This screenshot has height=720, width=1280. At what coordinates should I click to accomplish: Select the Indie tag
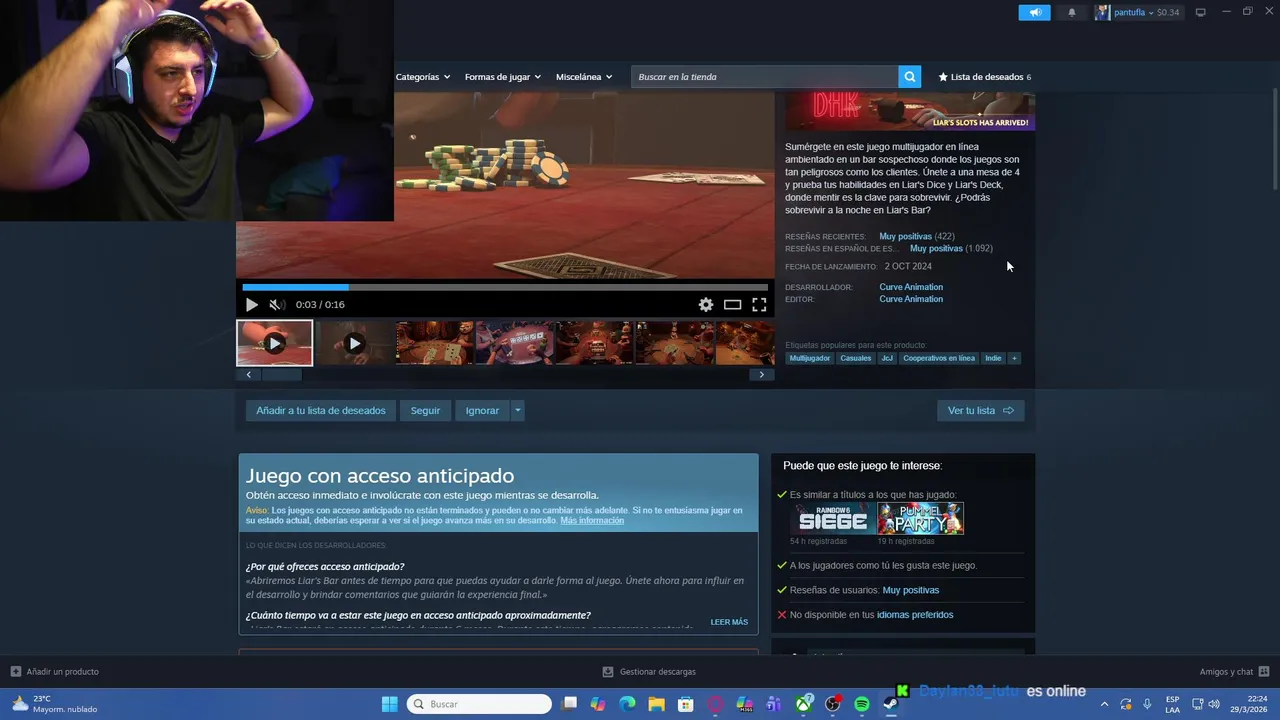pyautogui.click(x=993, y=358)
